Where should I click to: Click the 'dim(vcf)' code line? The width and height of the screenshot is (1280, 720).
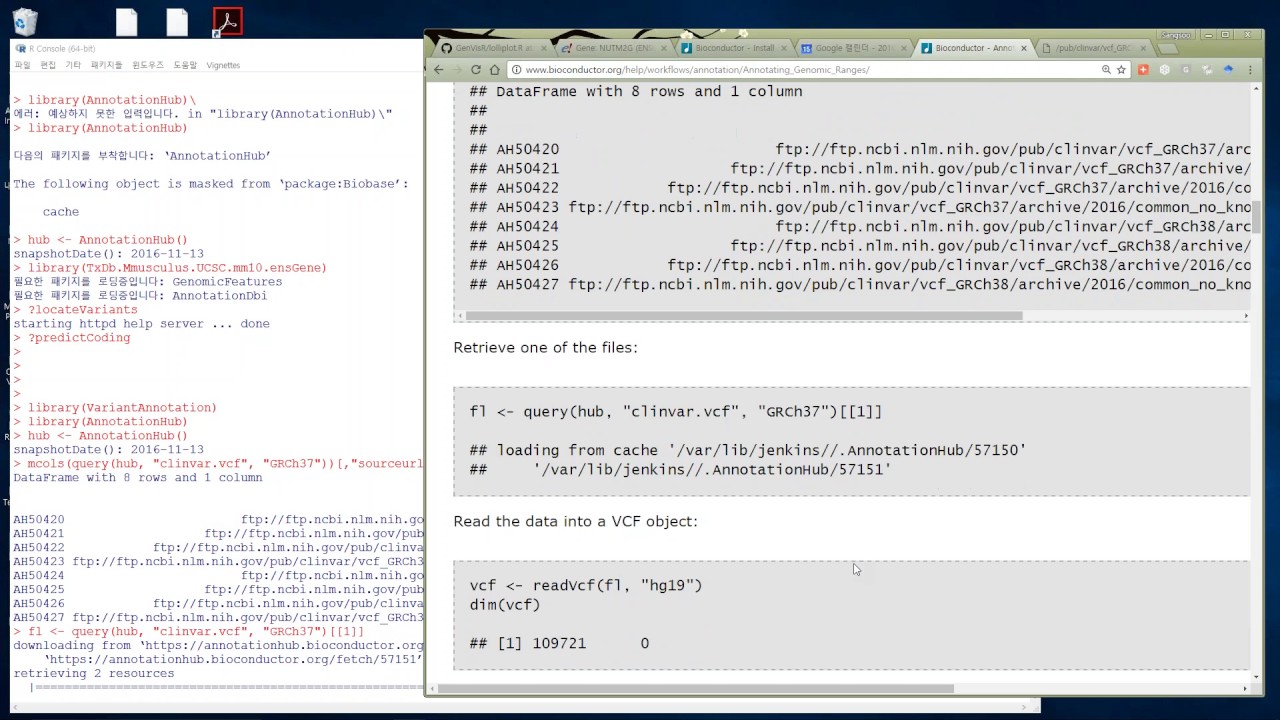[505, 604]
